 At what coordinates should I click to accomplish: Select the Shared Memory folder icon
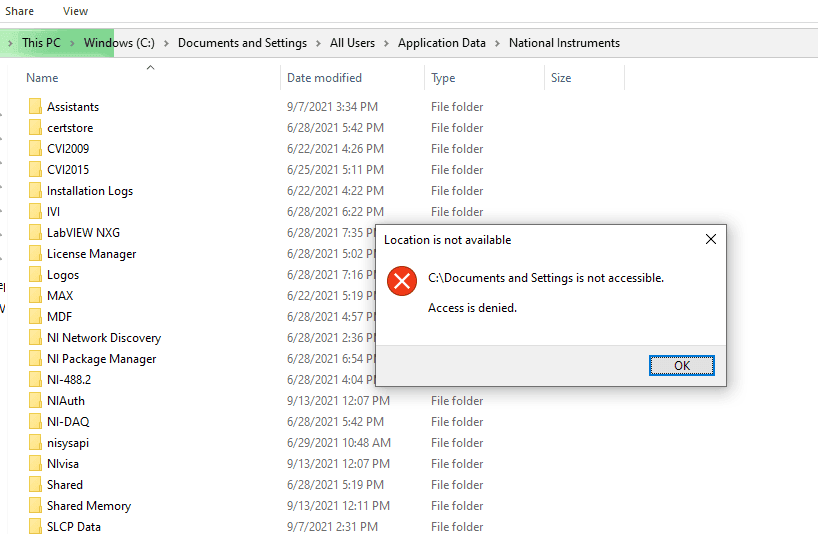coord(35,506)
